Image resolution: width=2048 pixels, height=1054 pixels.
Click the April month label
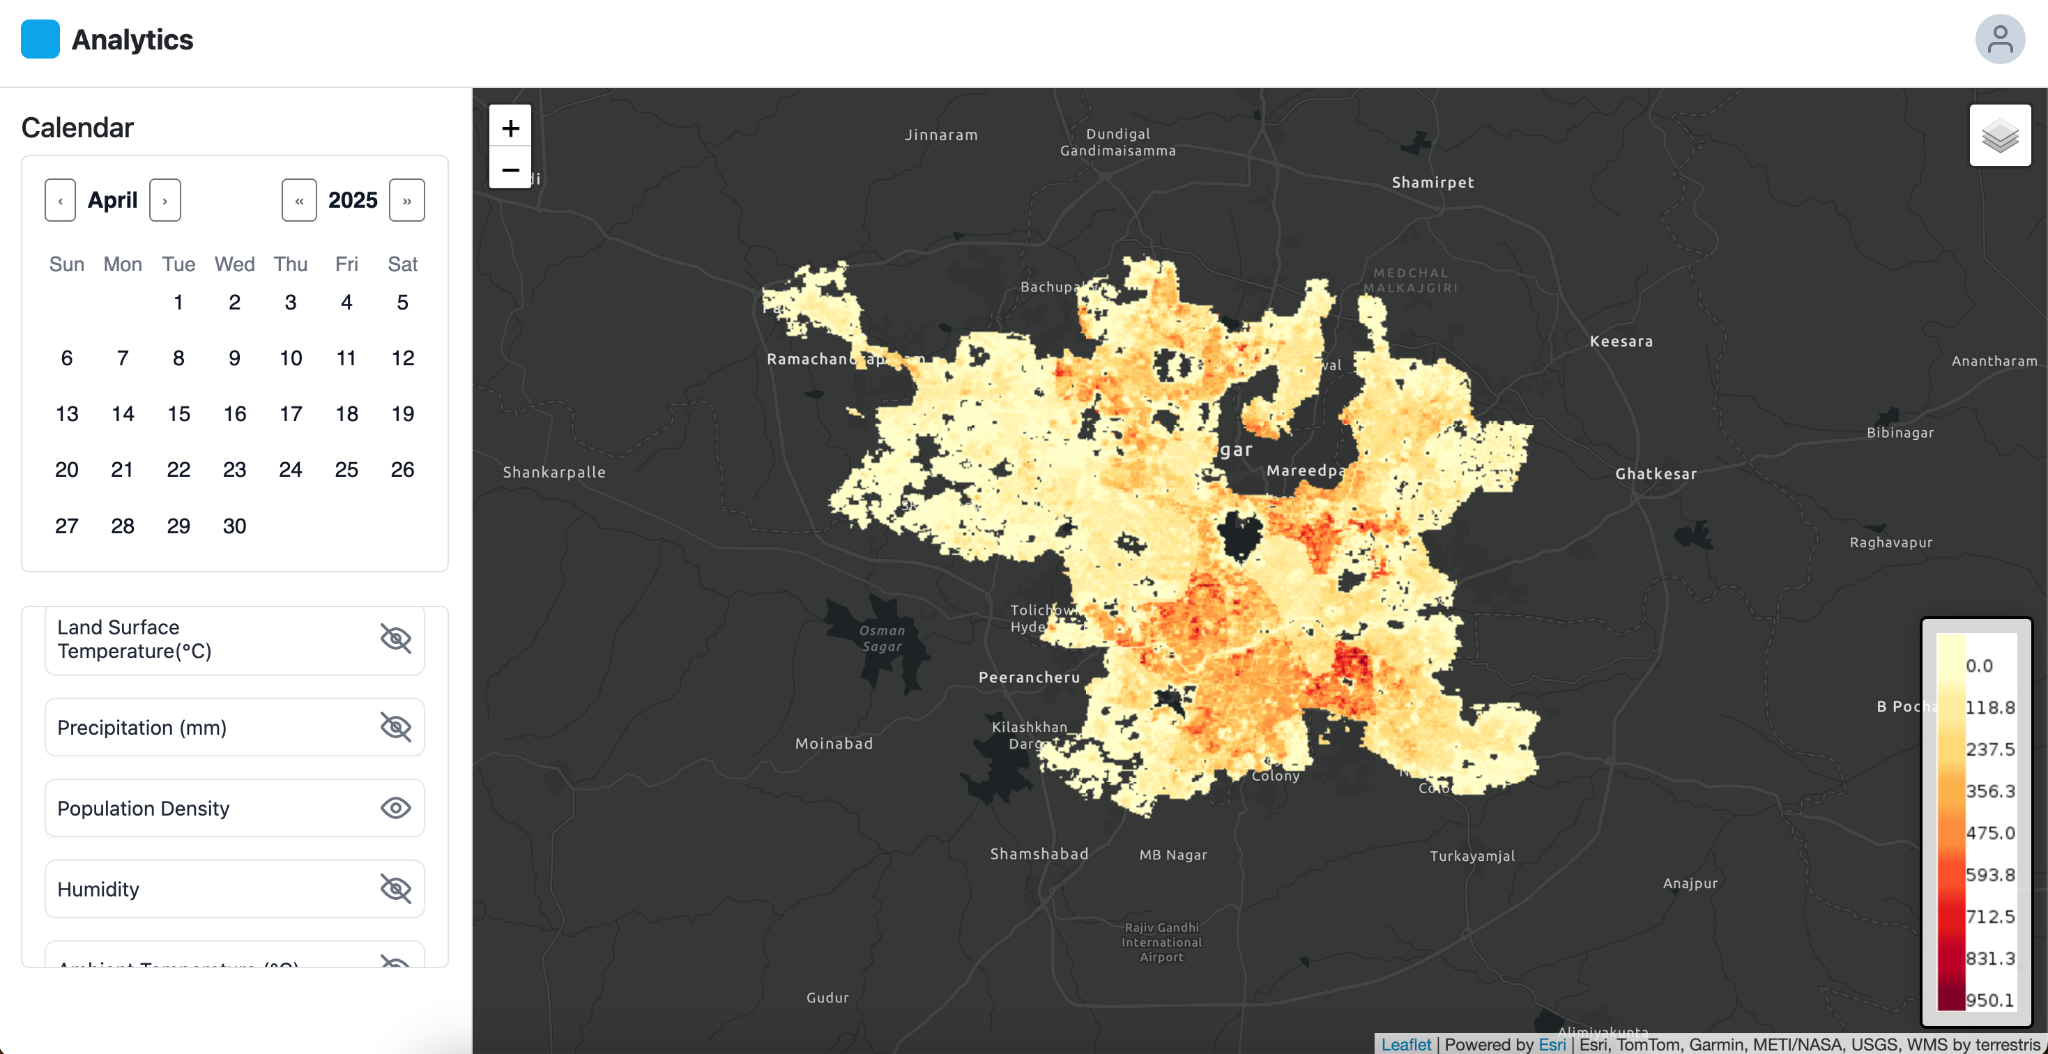point(112,199)
